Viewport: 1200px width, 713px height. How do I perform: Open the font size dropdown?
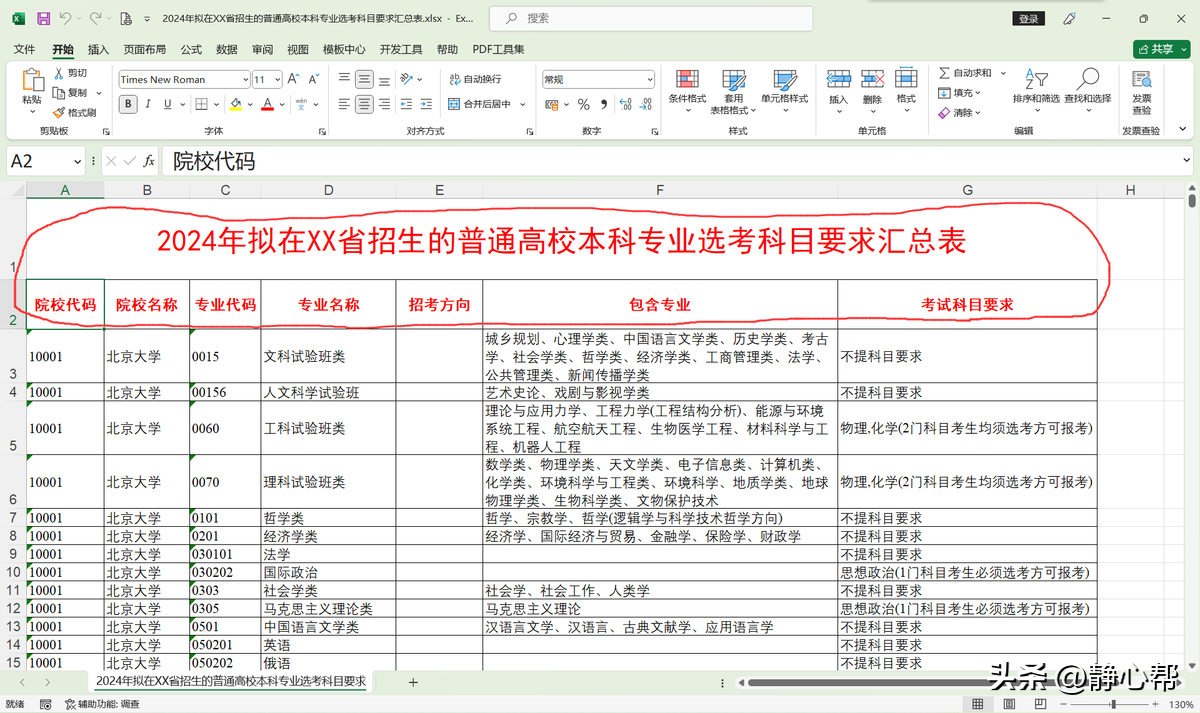pos(277,79)
